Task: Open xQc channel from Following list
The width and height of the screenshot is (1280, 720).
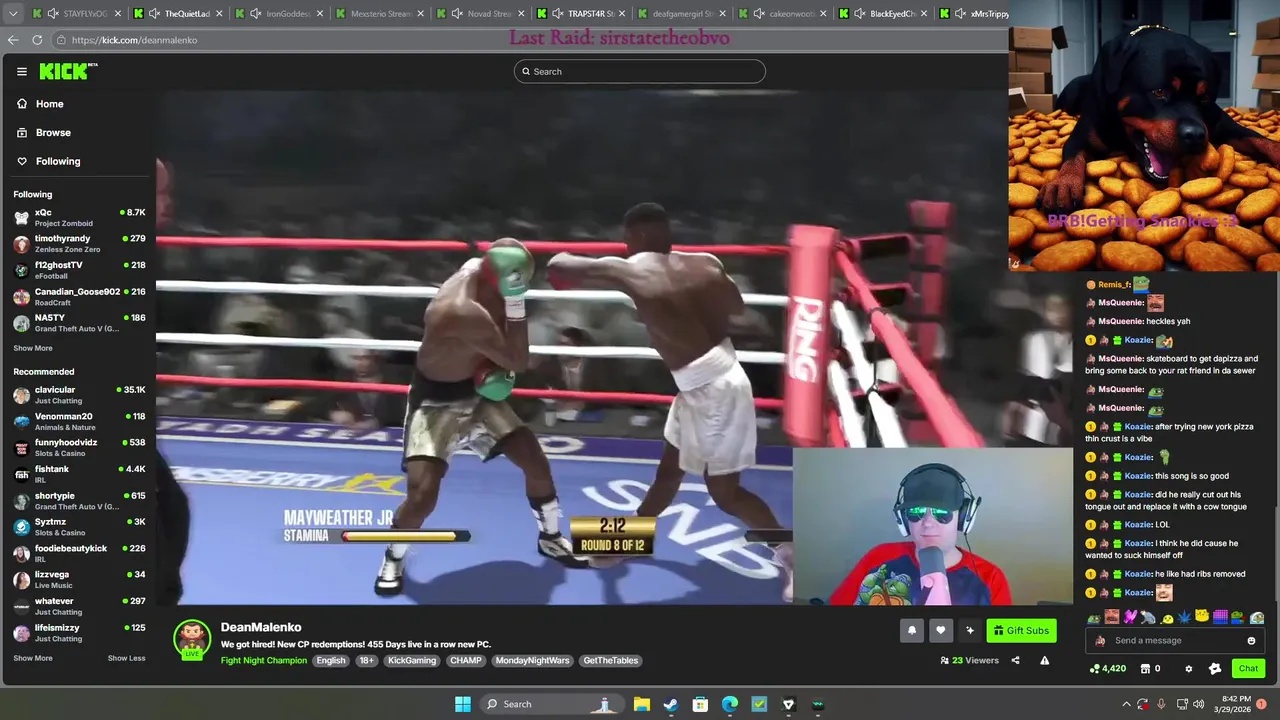Action: pyautogui.click(x=78, y=217)
